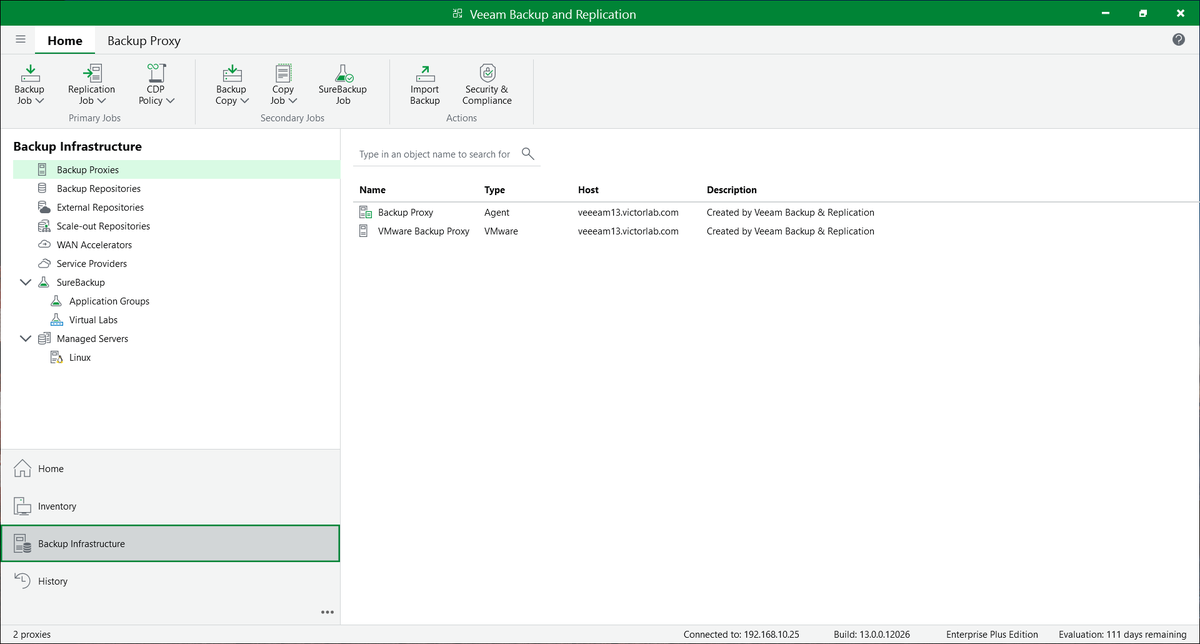1200x644 pixels.
Task: Click the Replication Job ribbon icon
Action: click(91, 73)
